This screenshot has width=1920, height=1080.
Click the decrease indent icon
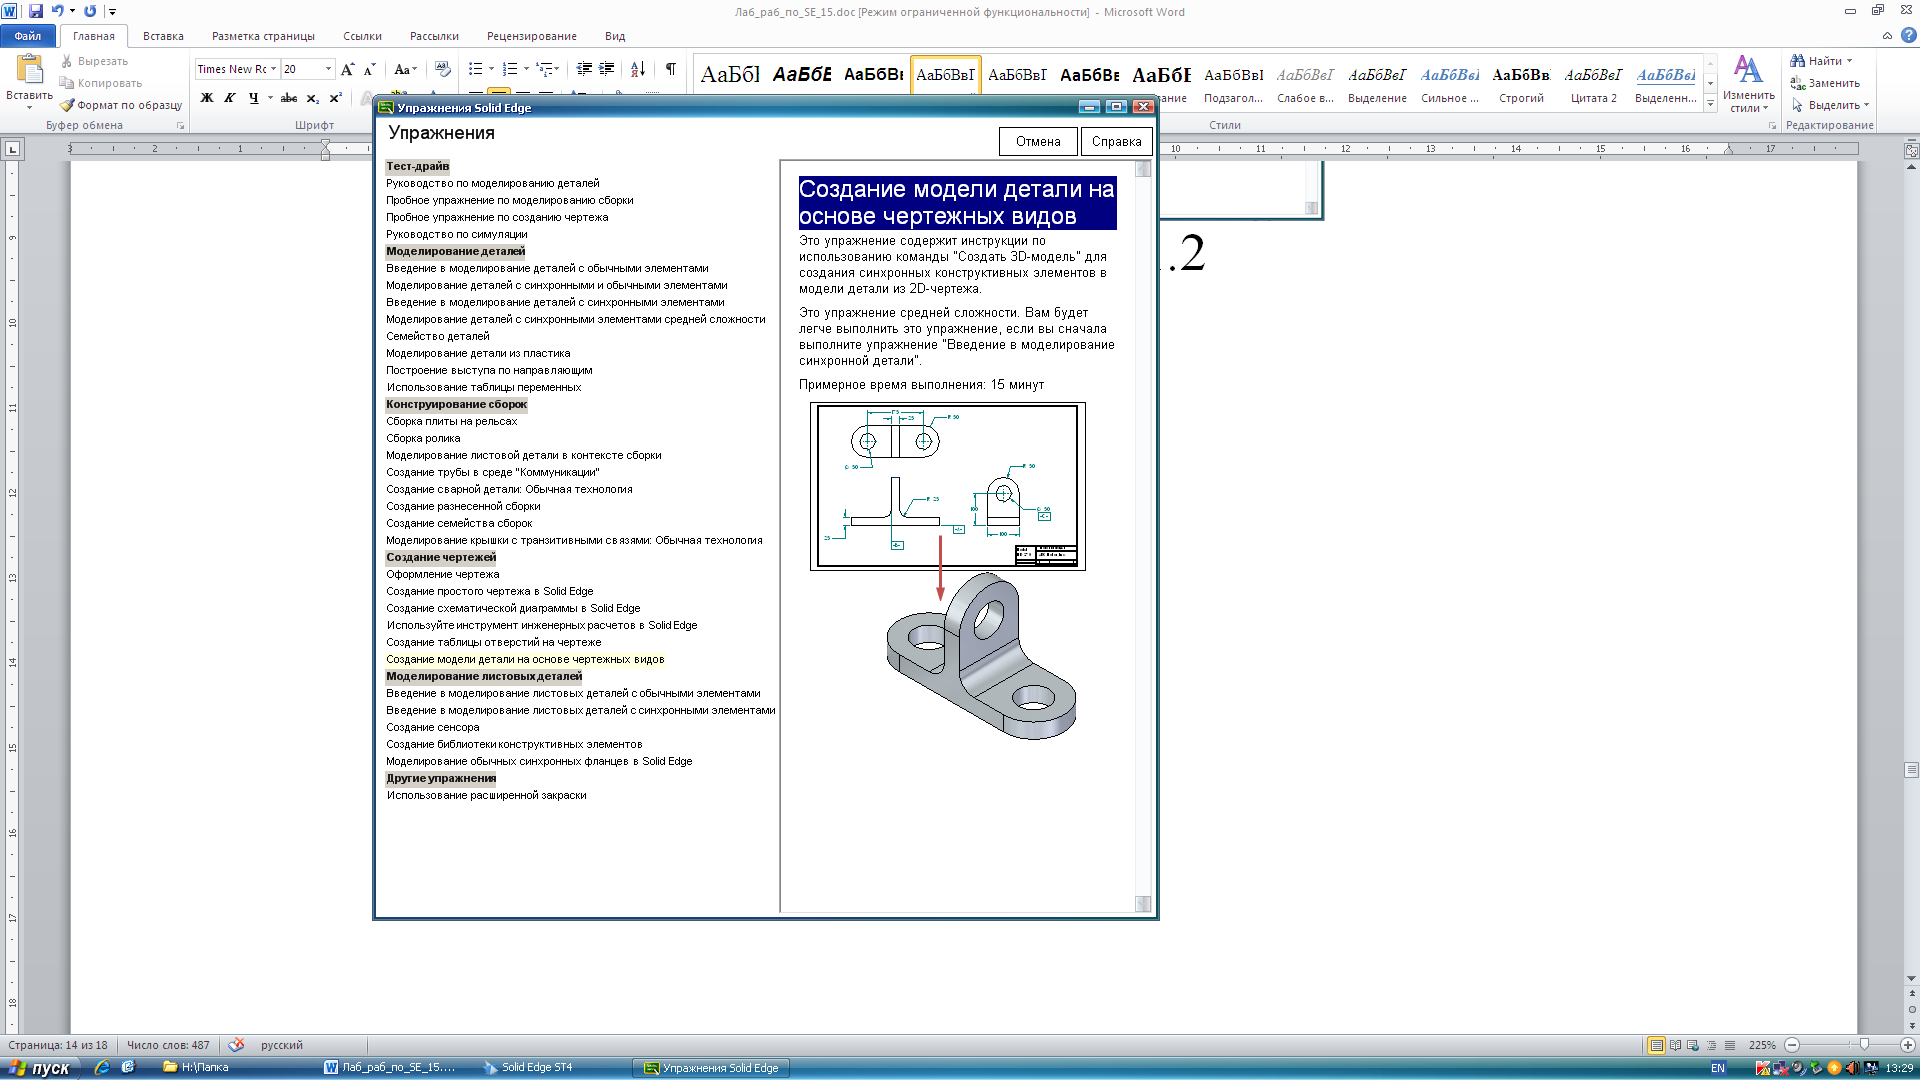click(x=584, y=69)
